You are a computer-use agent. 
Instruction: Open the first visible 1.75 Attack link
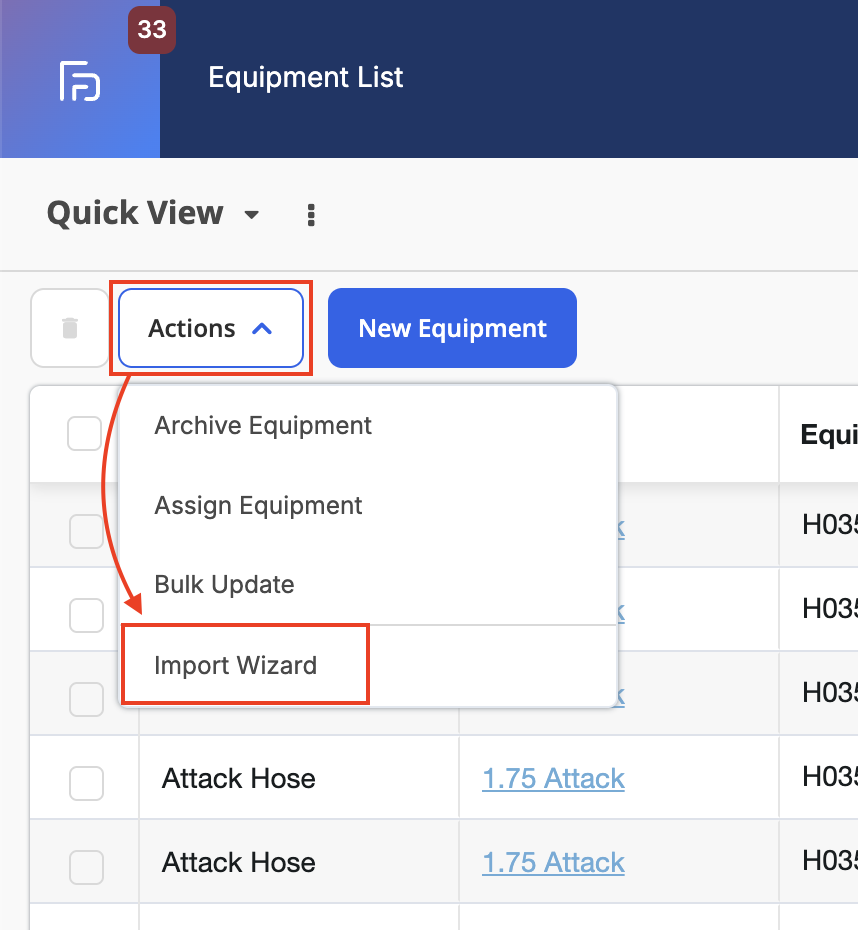click(x=553, y=778)
